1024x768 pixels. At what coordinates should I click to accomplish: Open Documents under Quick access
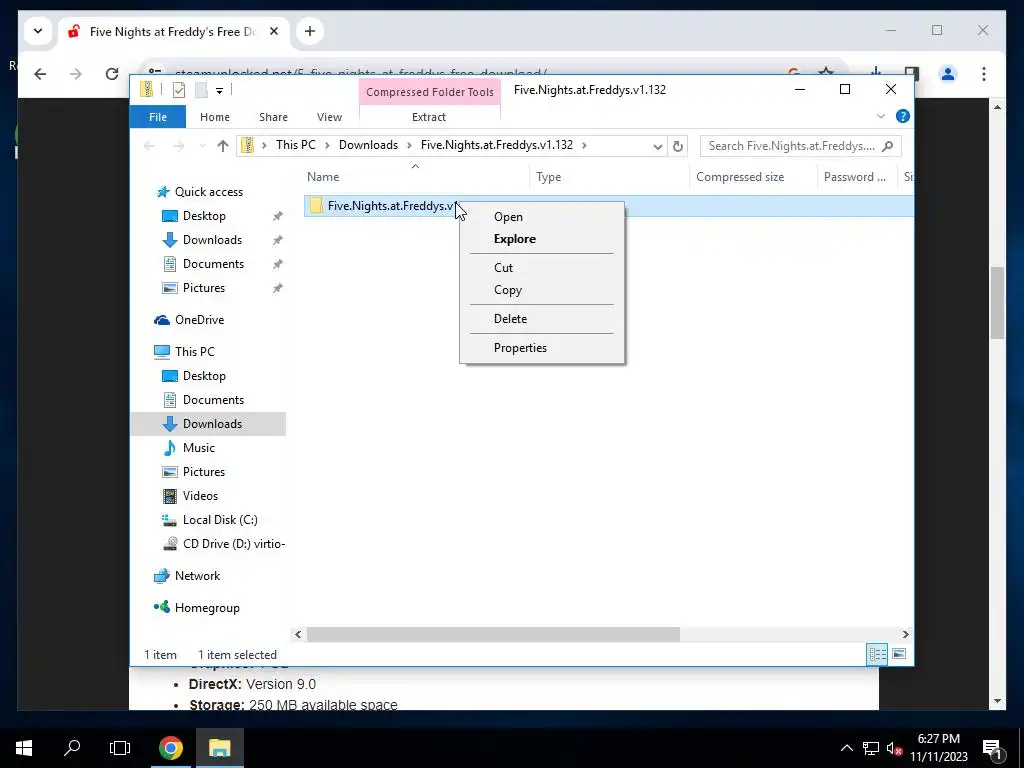point(213,264)
